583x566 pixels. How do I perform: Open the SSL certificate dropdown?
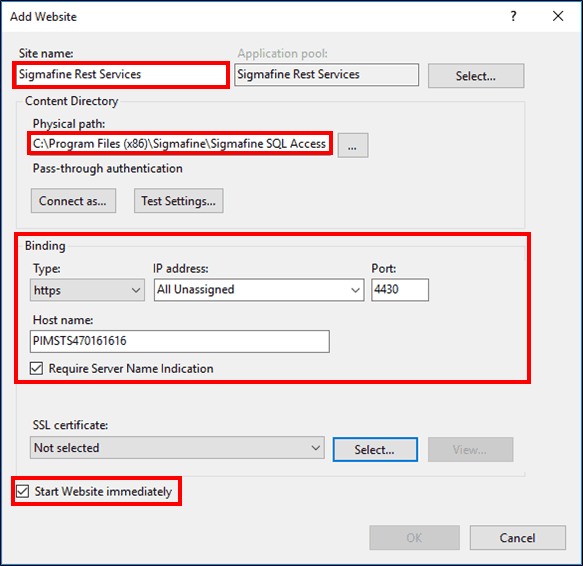point(177,448)
